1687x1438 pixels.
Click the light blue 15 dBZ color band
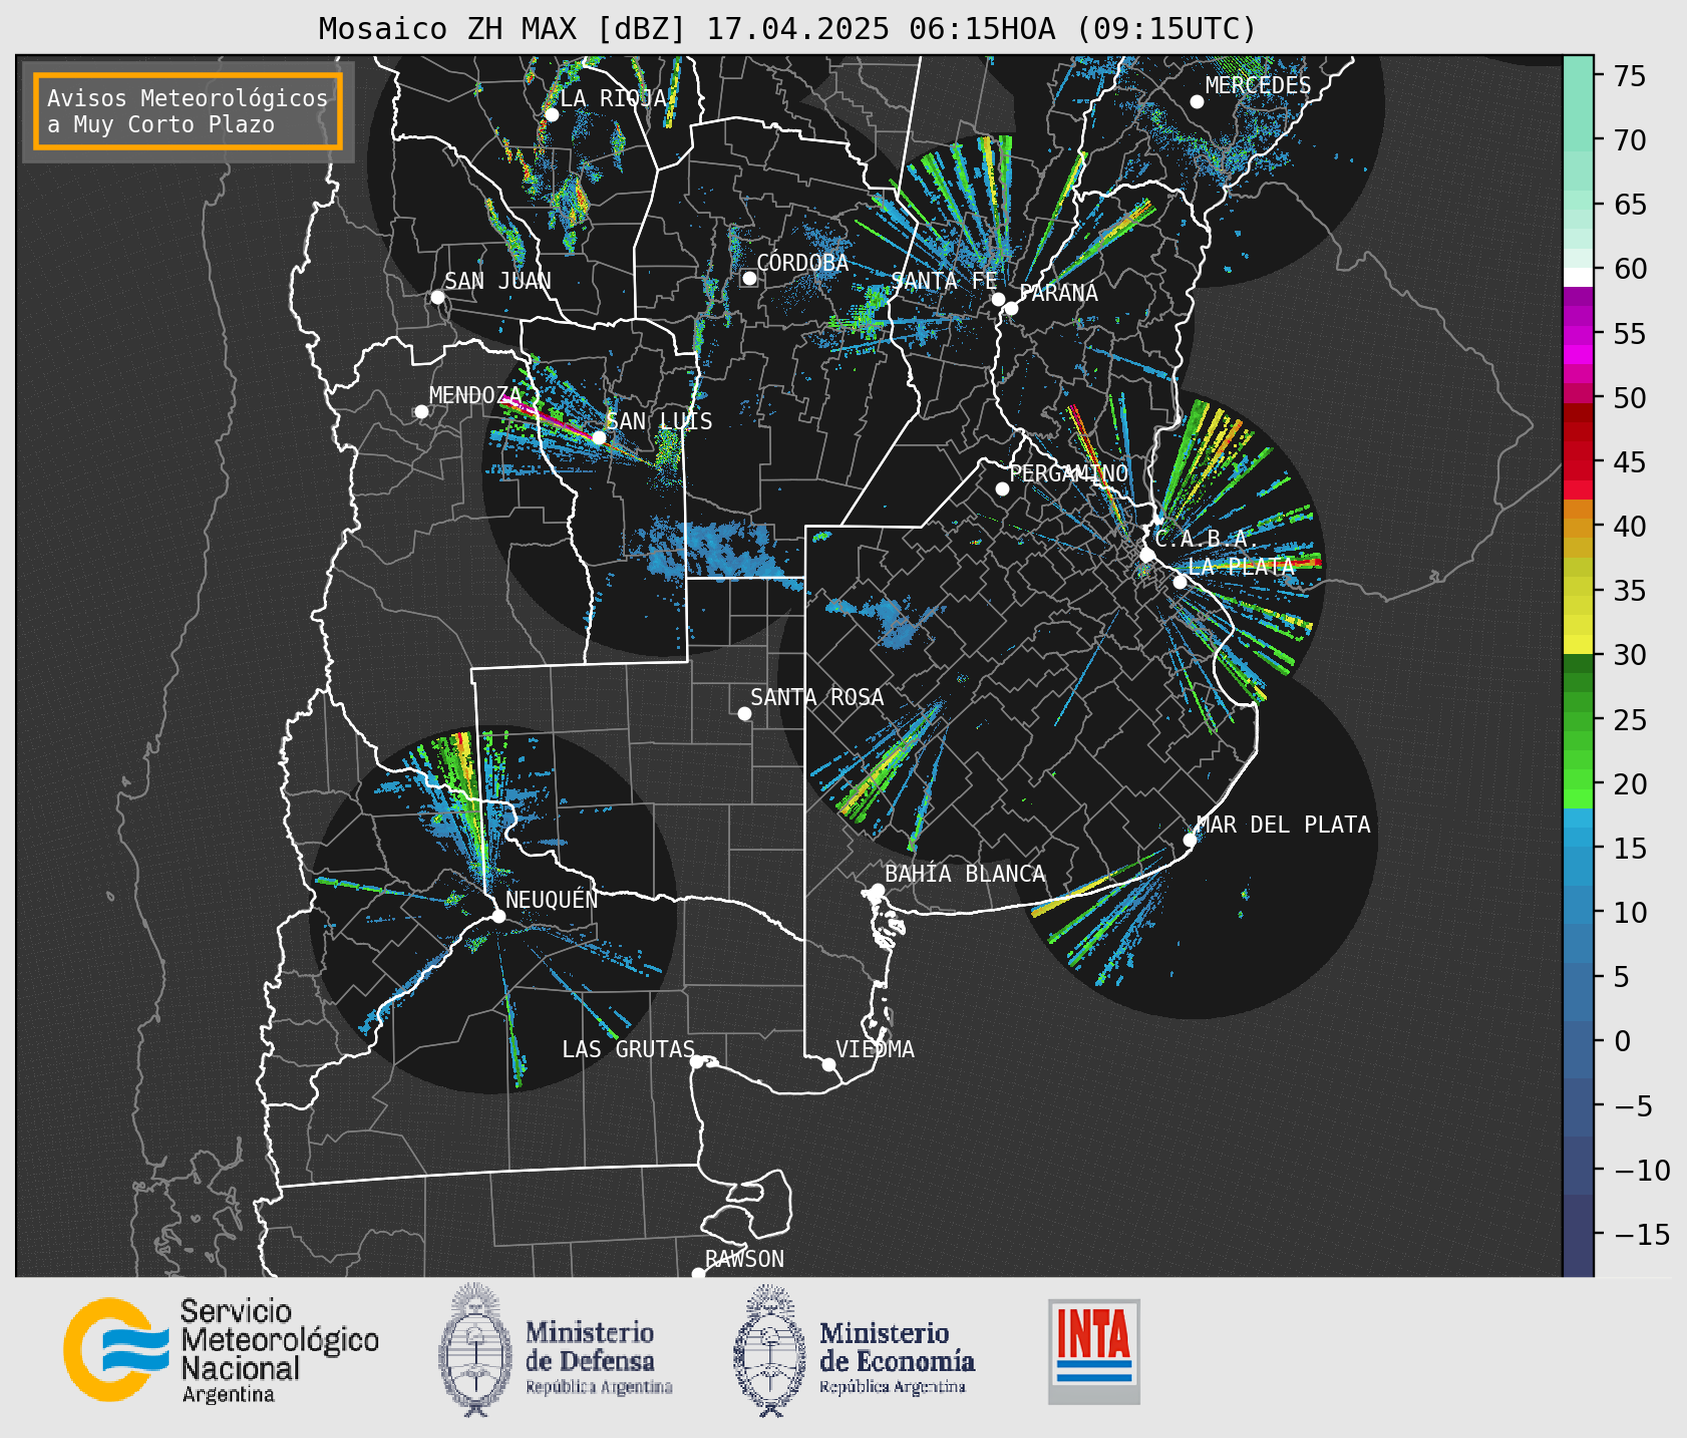[x=1578, y=849]
